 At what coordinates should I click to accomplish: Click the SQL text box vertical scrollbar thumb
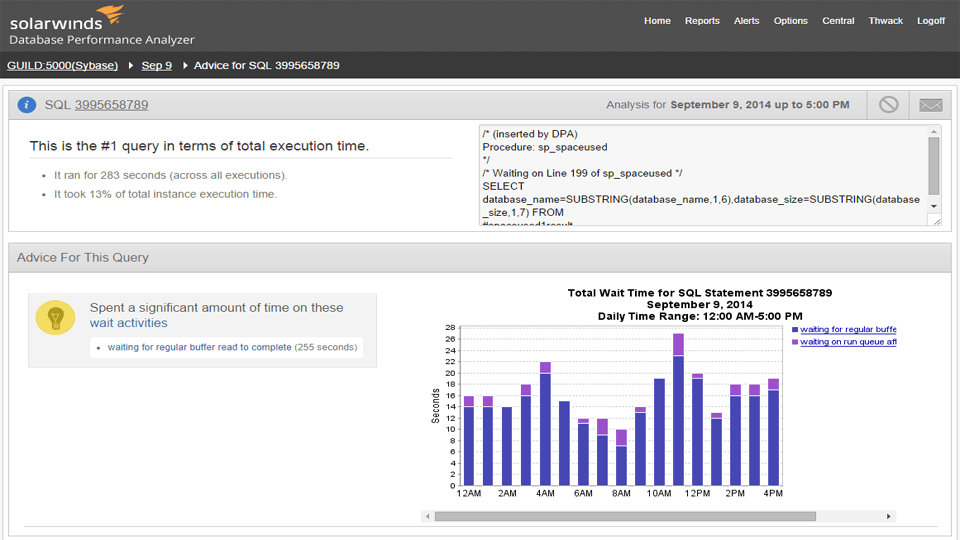934,166
